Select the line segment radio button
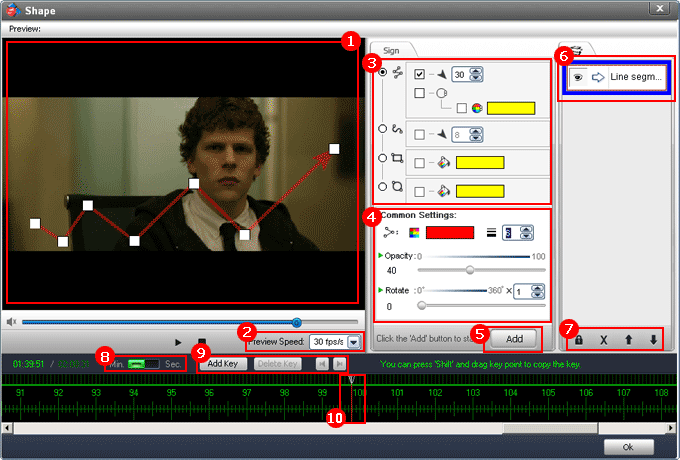The image size is (680, 460). (x=382, y=72)
